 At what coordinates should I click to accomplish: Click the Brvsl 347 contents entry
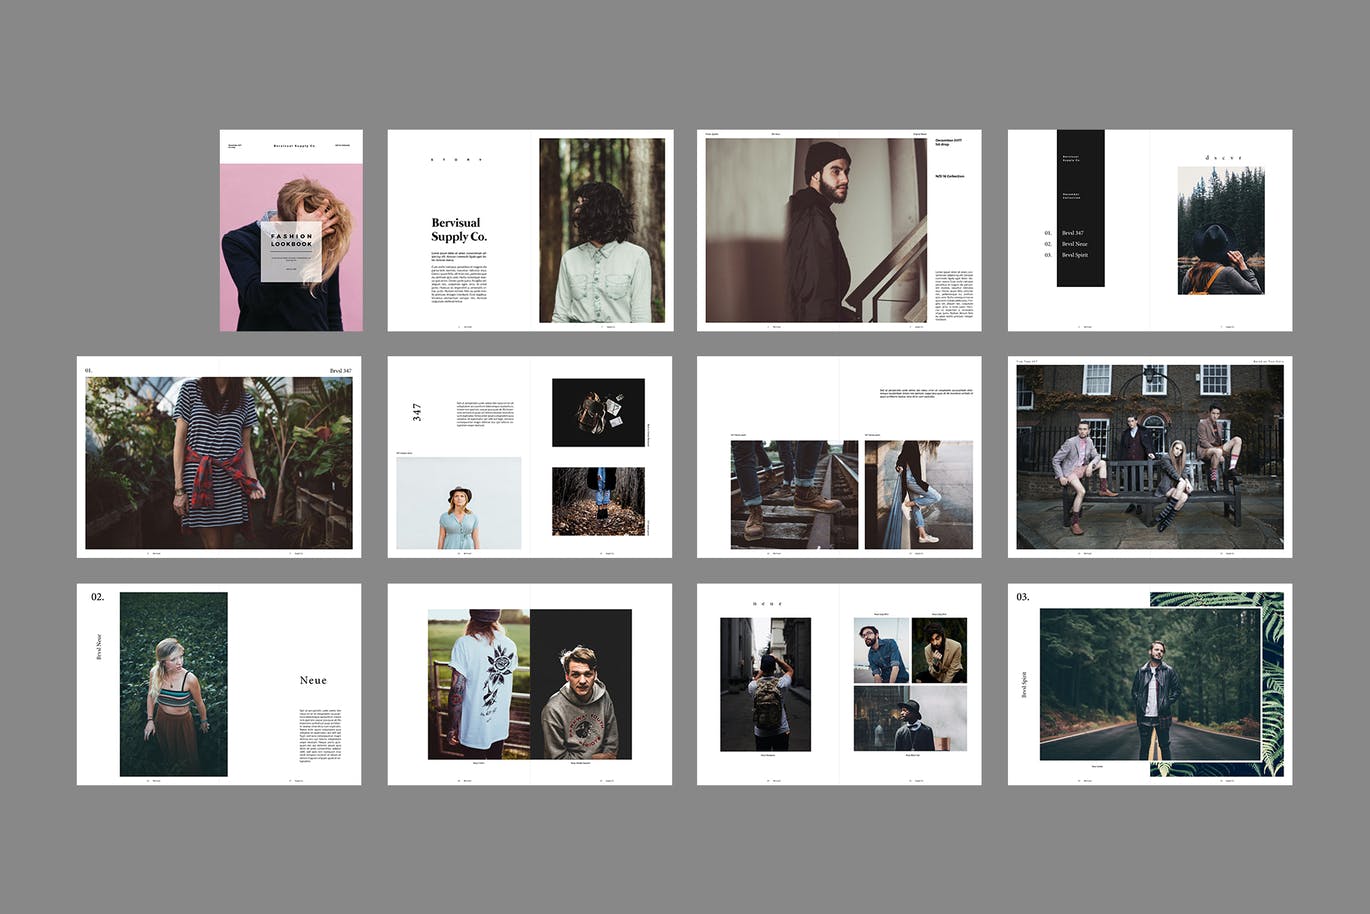[1072, 233]
